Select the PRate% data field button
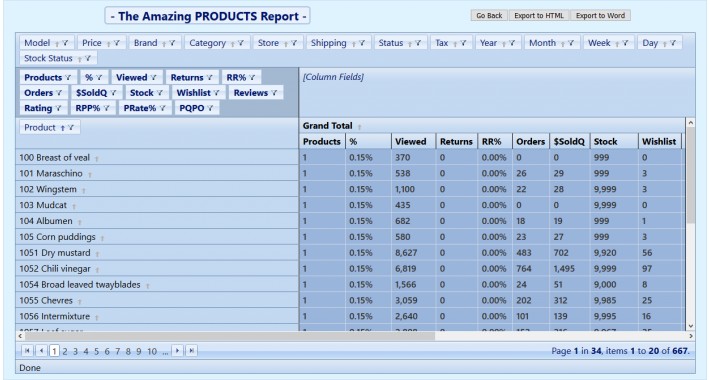 (x=144, y=108)
